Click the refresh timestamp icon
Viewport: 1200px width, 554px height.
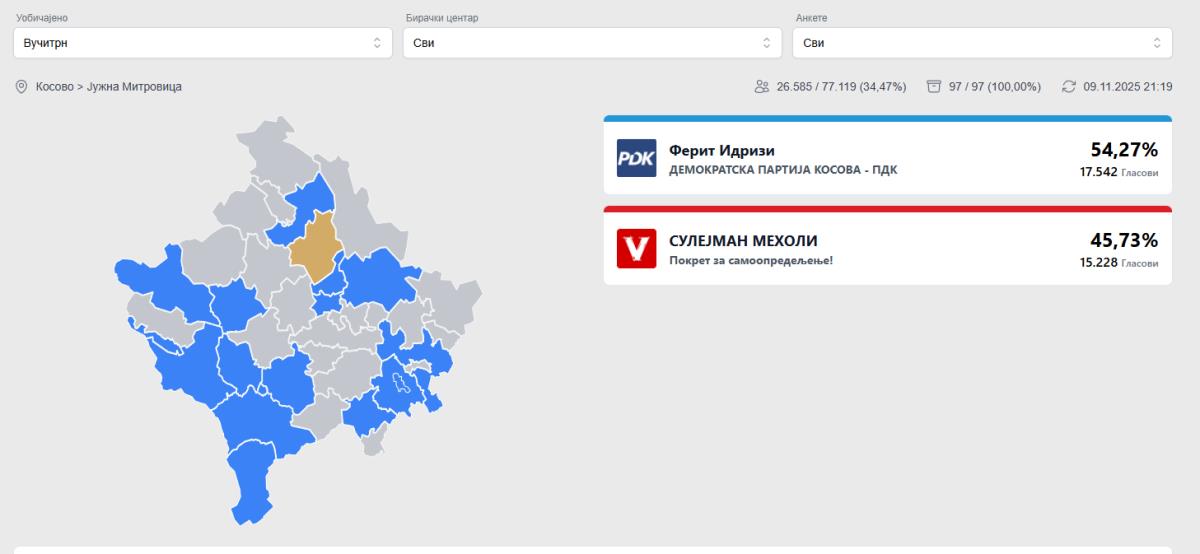pos(1069,87)
